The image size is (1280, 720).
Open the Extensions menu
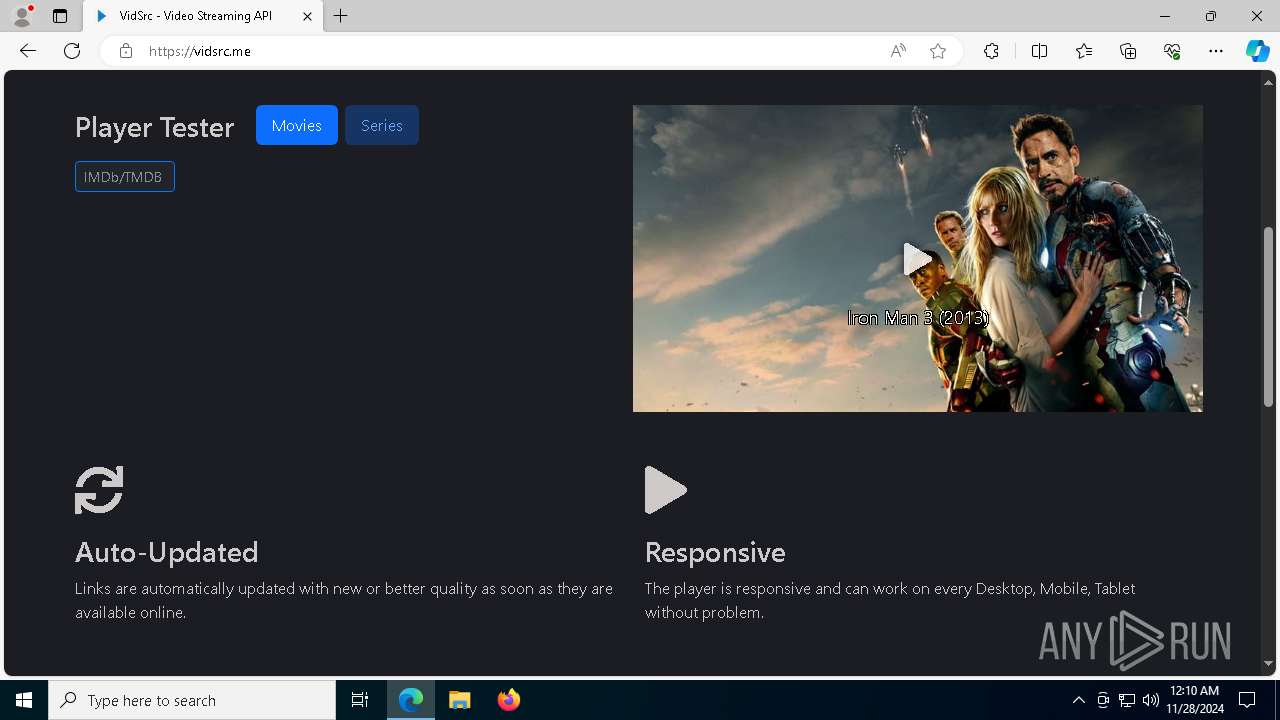pyautogui.click(x=991, y=51)
